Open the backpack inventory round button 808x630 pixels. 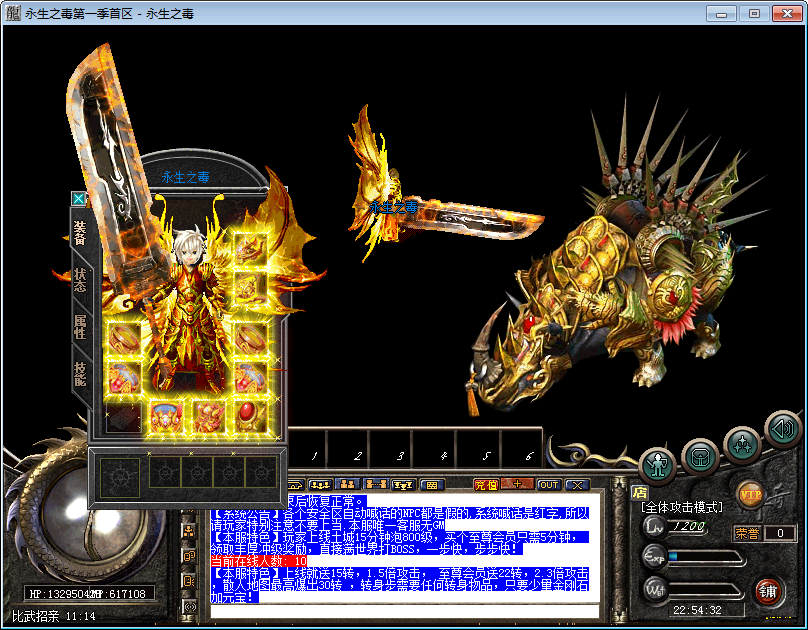(x=700, y=456)
